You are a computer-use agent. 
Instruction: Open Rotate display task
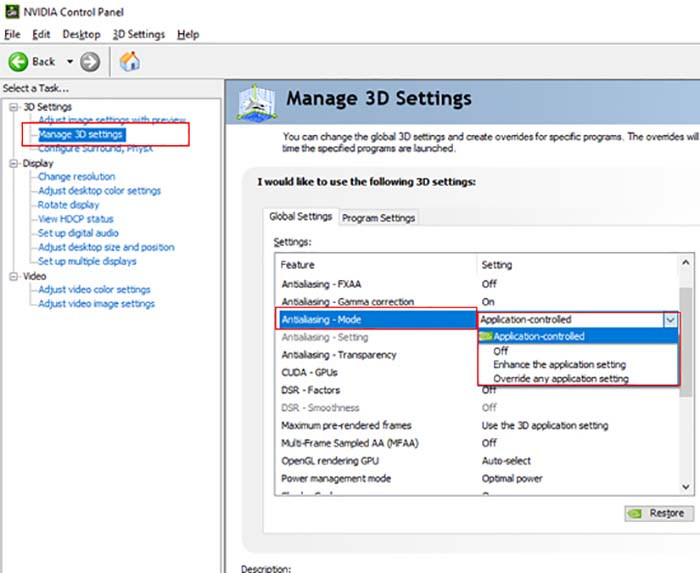[x=68, y=205]
